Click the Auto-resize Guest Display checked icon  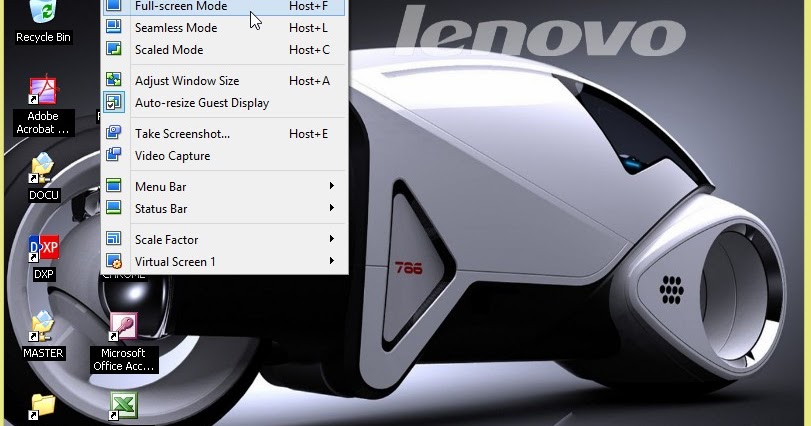(x=113, y=102)
